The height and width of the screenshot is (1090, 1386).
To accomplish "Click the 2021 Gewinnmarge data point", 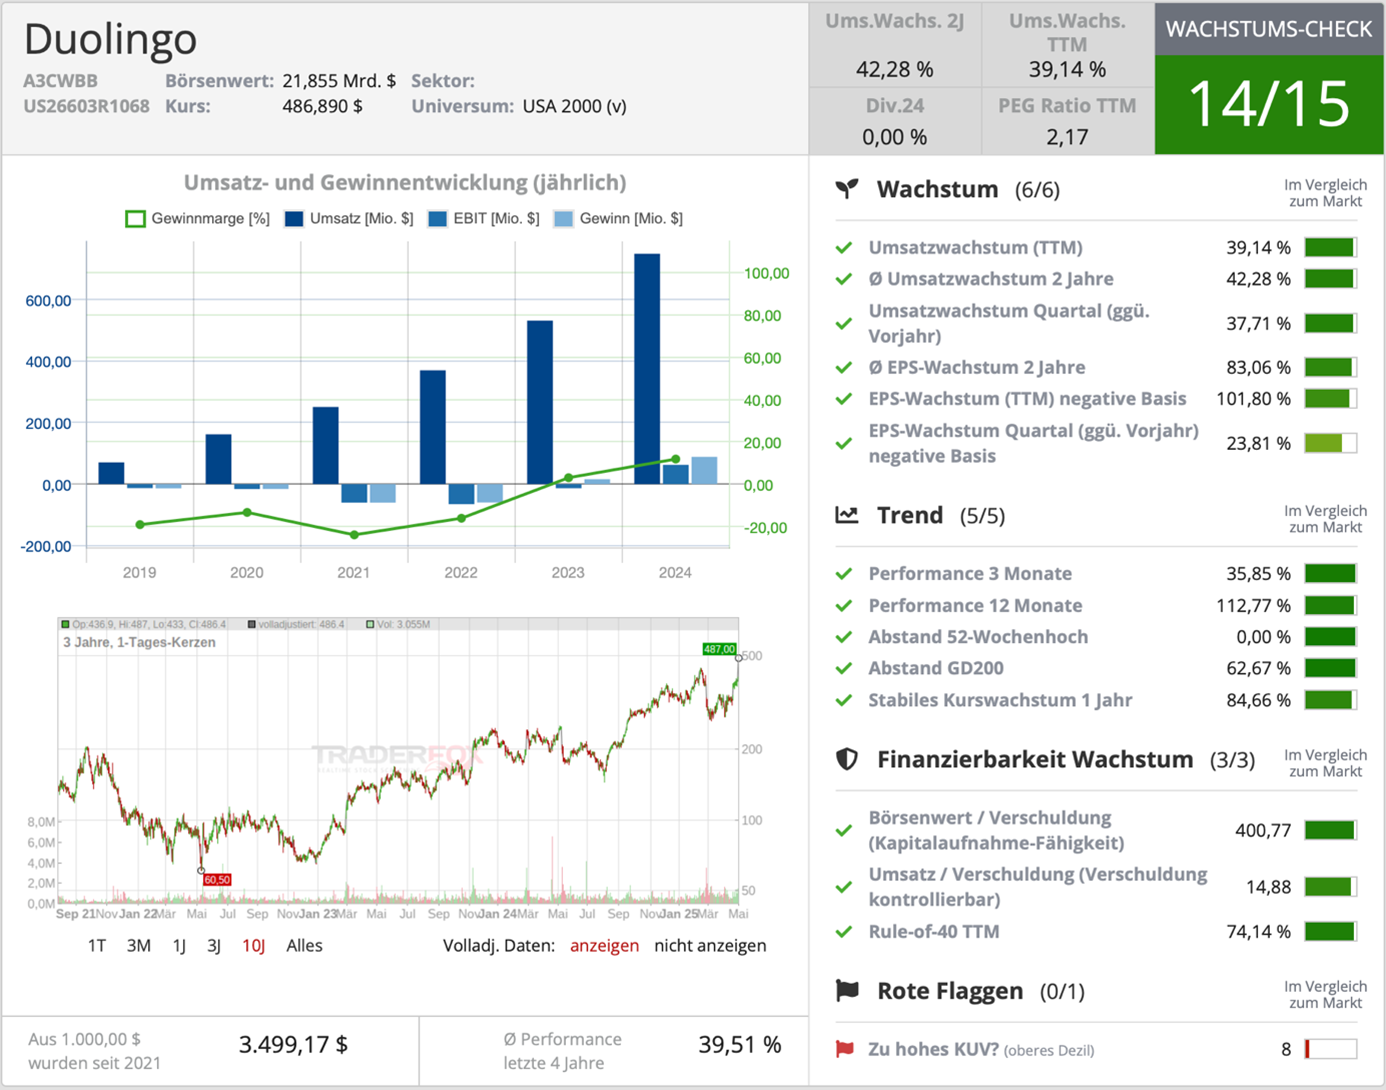I will point(354,535).
